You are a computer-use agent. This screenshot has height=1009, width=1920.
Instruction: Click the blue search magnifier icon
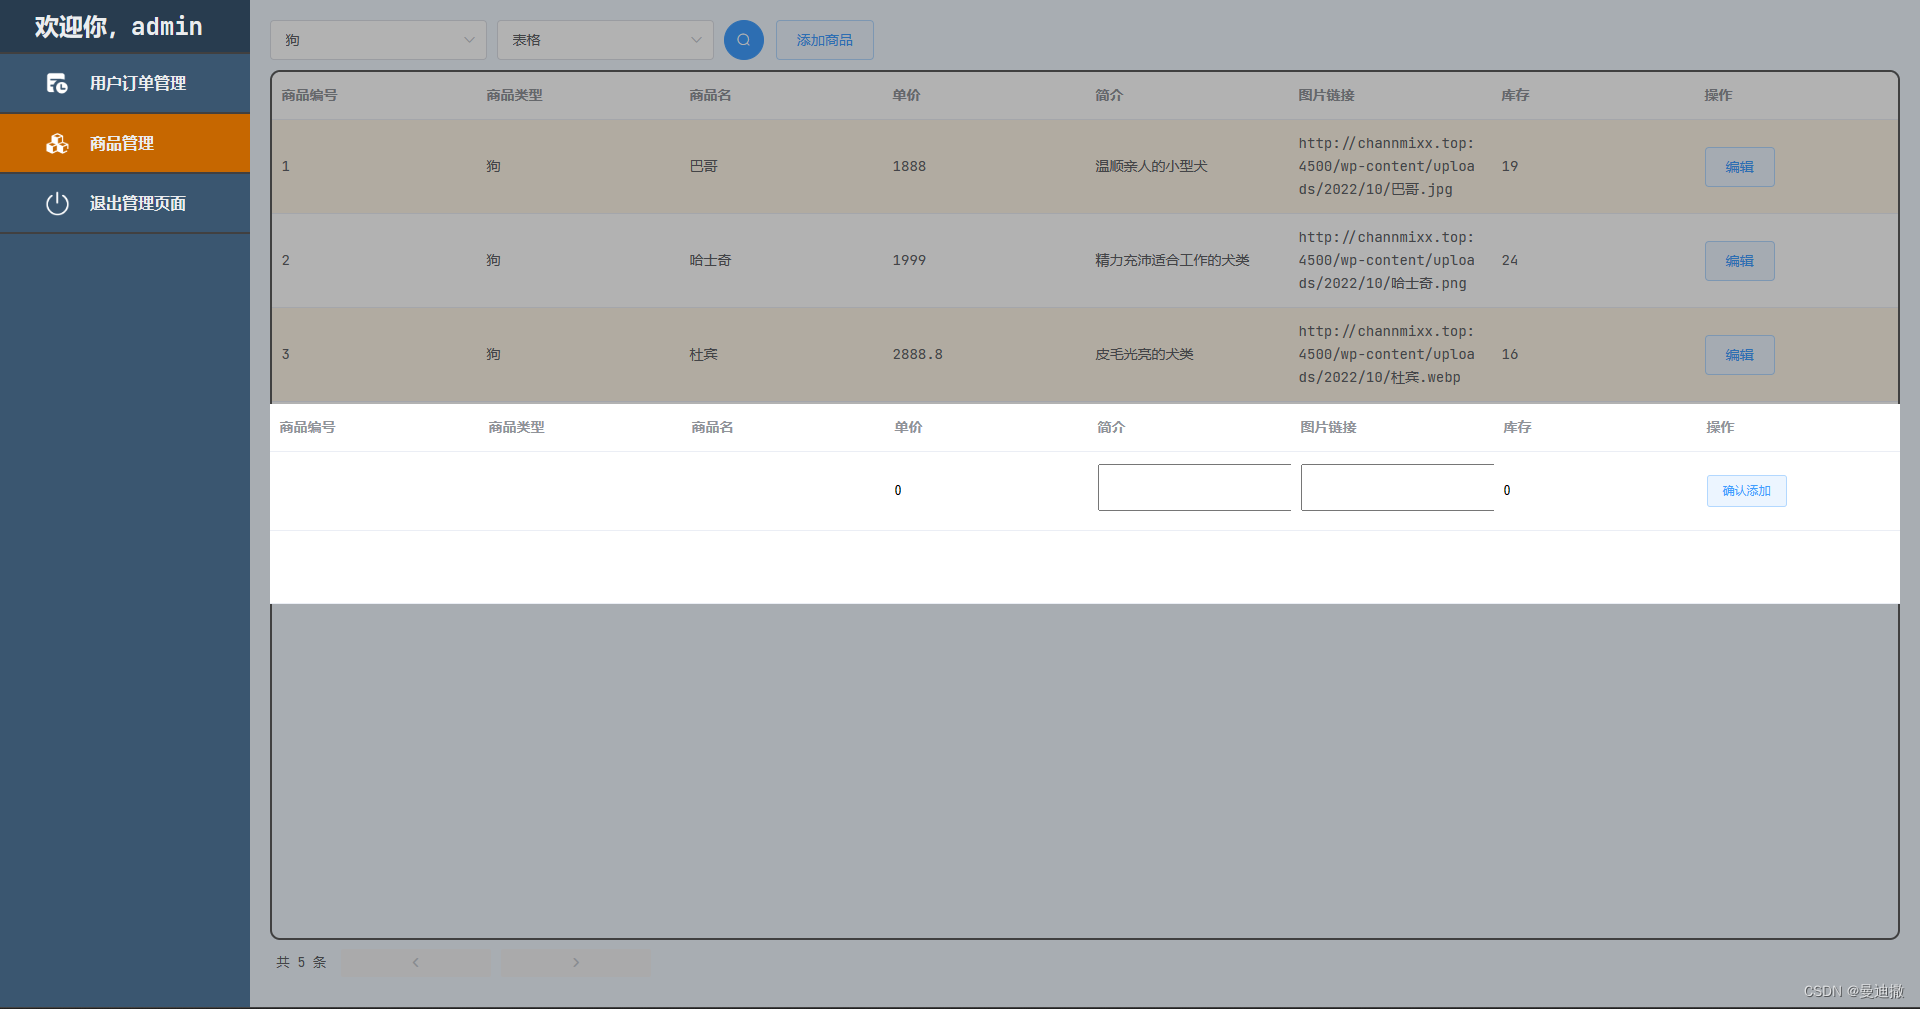(x=743, y=40)
